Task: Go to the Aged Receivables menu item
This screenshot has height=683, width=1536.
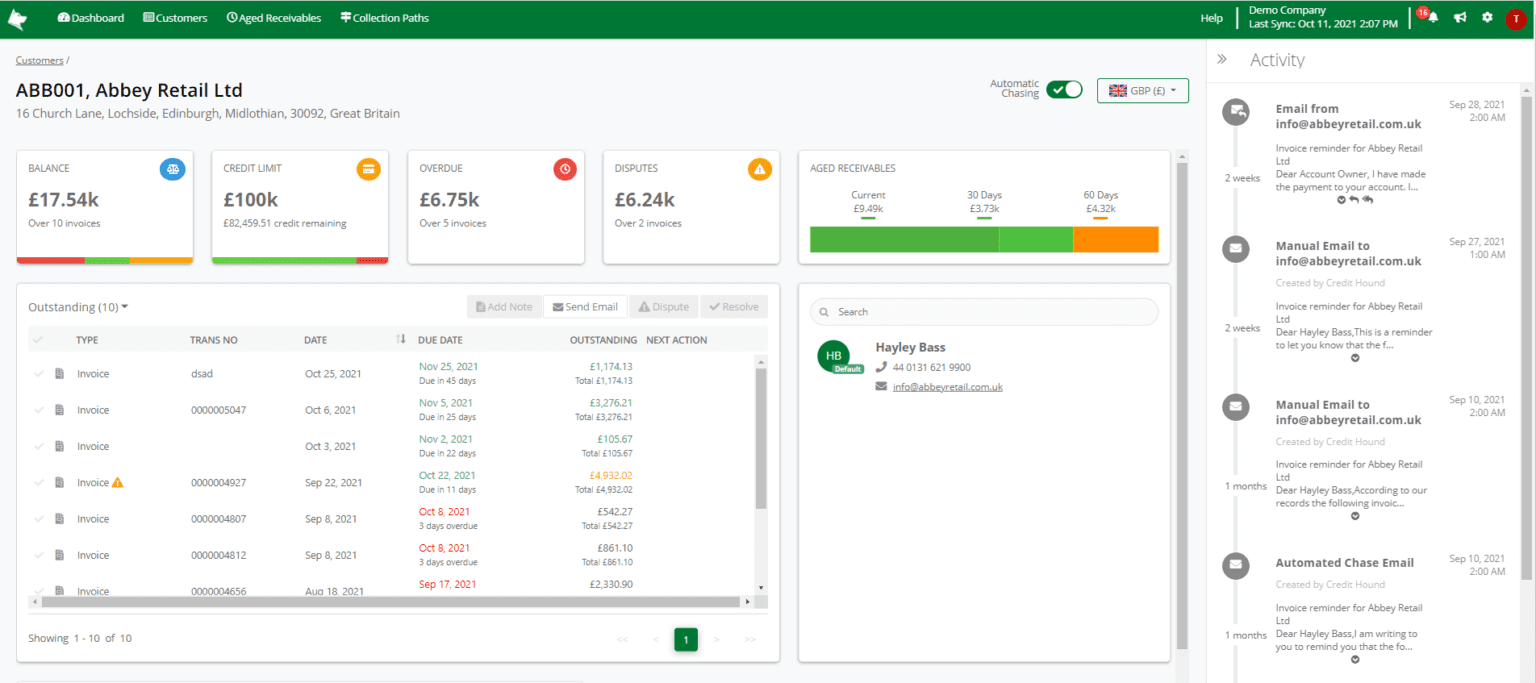Action: 273,17
